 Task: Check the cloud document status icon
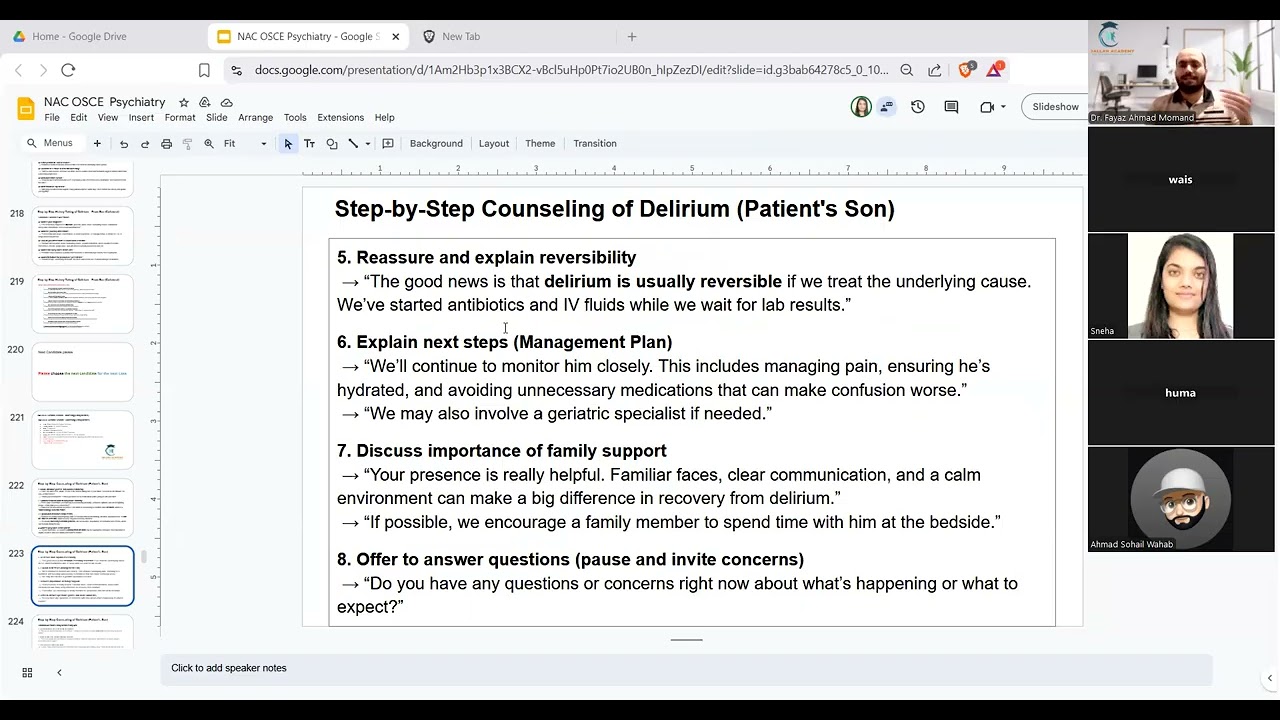[x=227, y=102]
